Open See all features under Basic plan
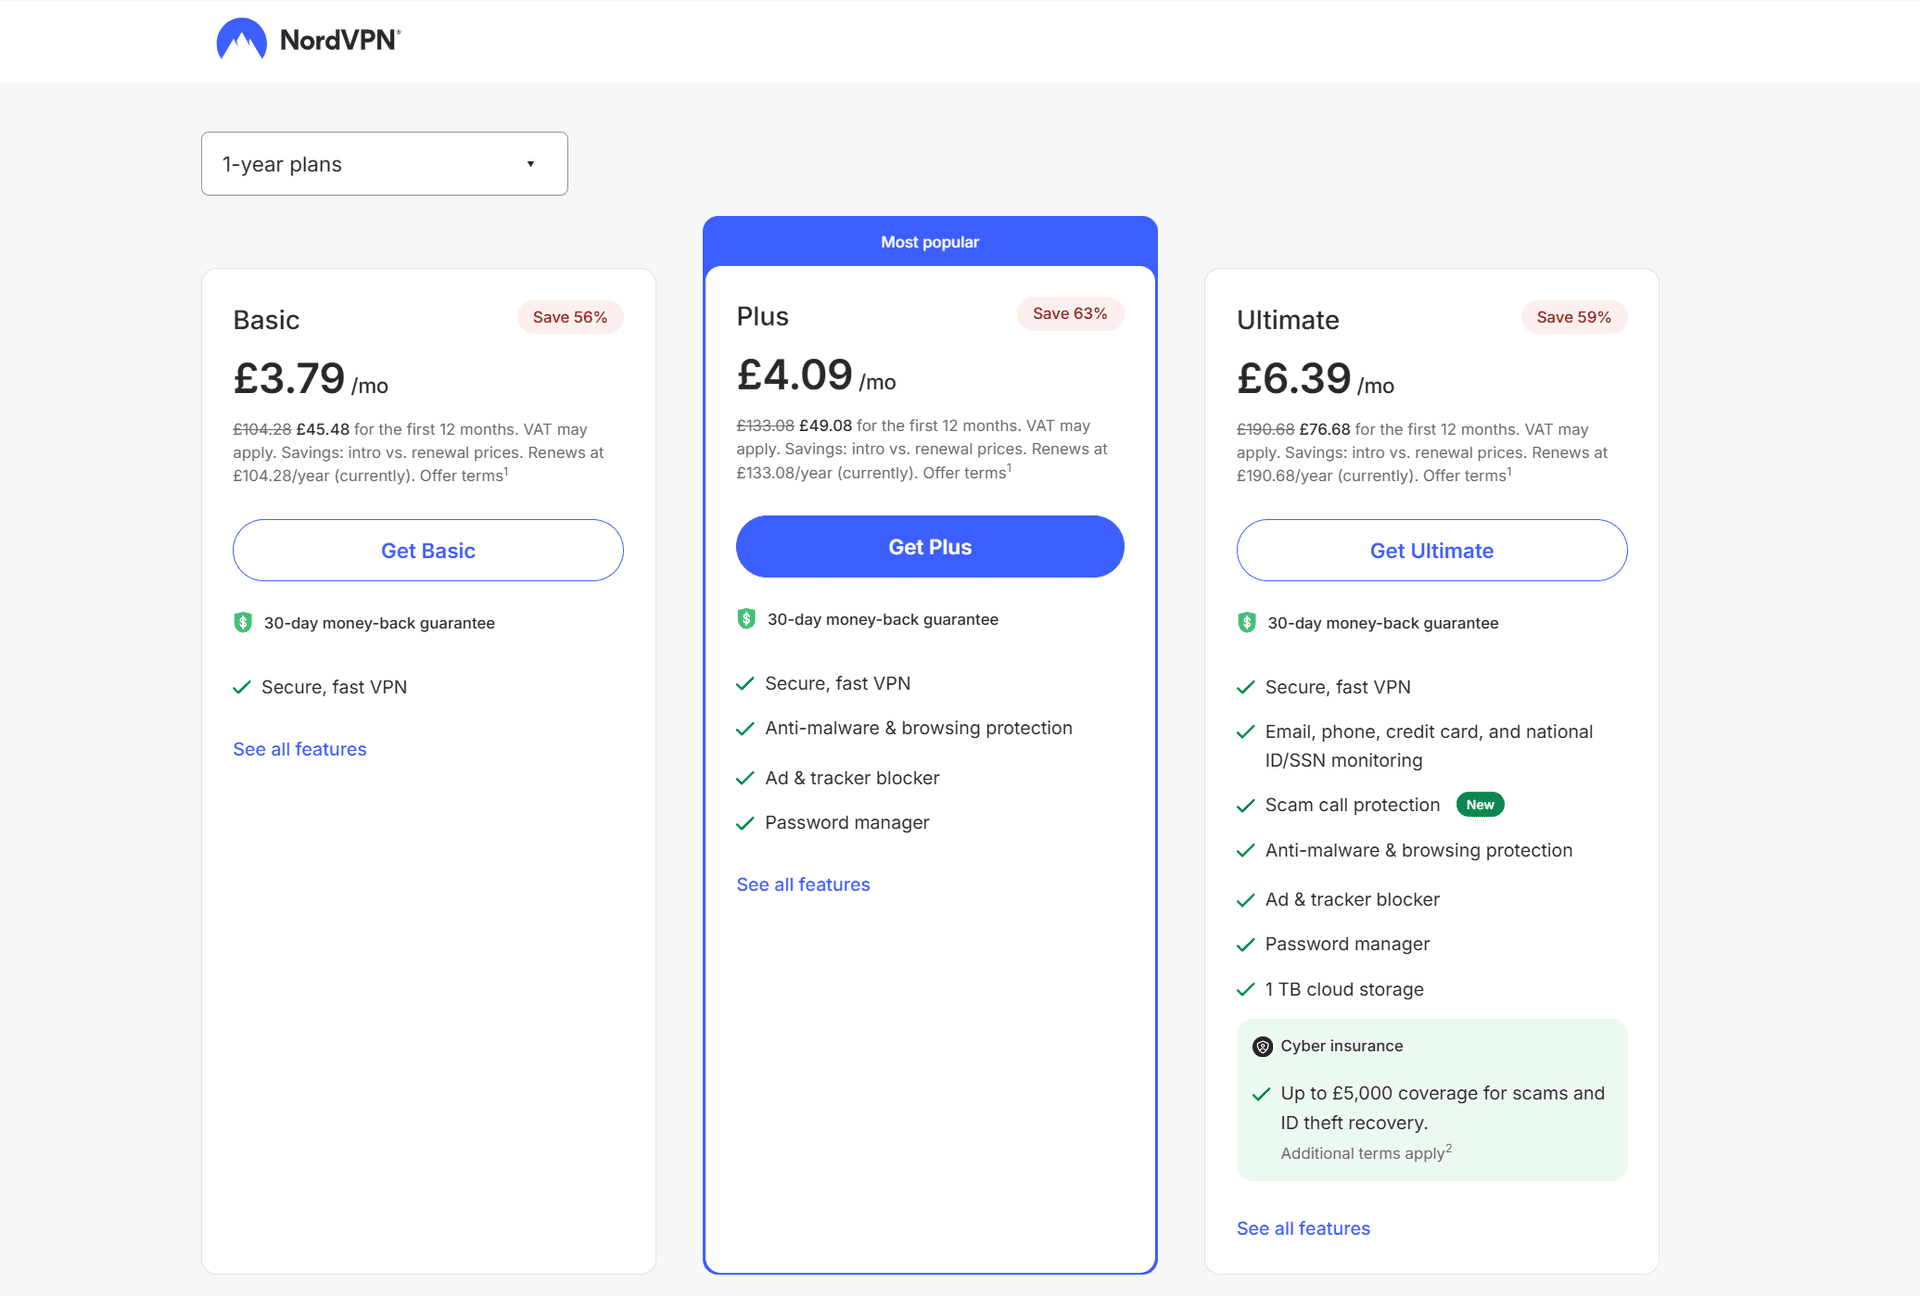Screen dimensions: 1920x1296 click(x=299, y=748)
